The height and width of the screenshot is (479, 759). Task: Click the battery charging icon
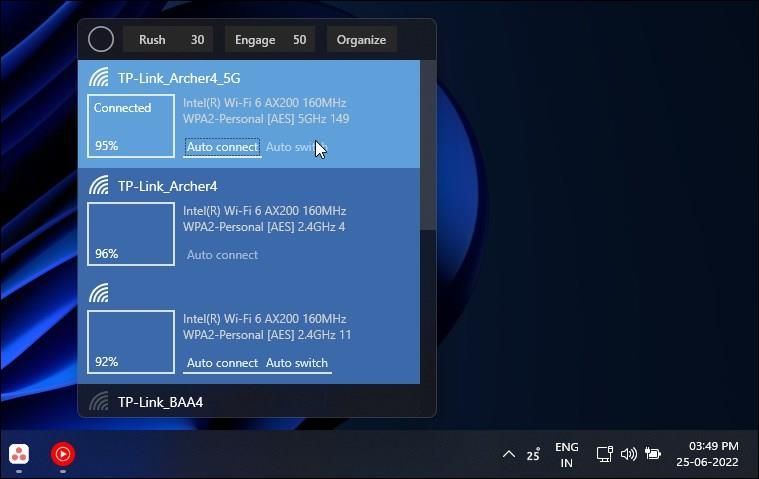(653, 454)
